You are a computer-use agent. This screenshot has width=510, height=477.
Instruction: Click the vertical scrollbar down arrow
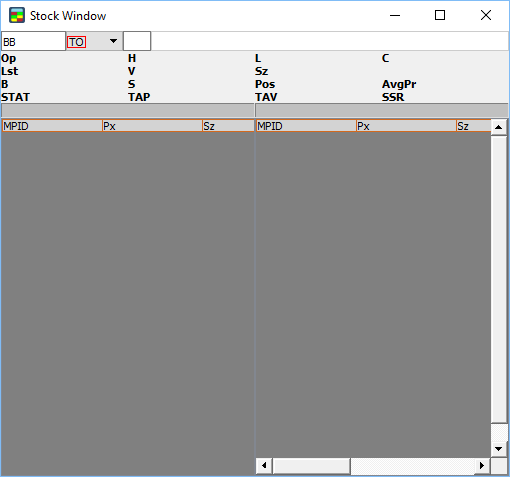[499, 449]
